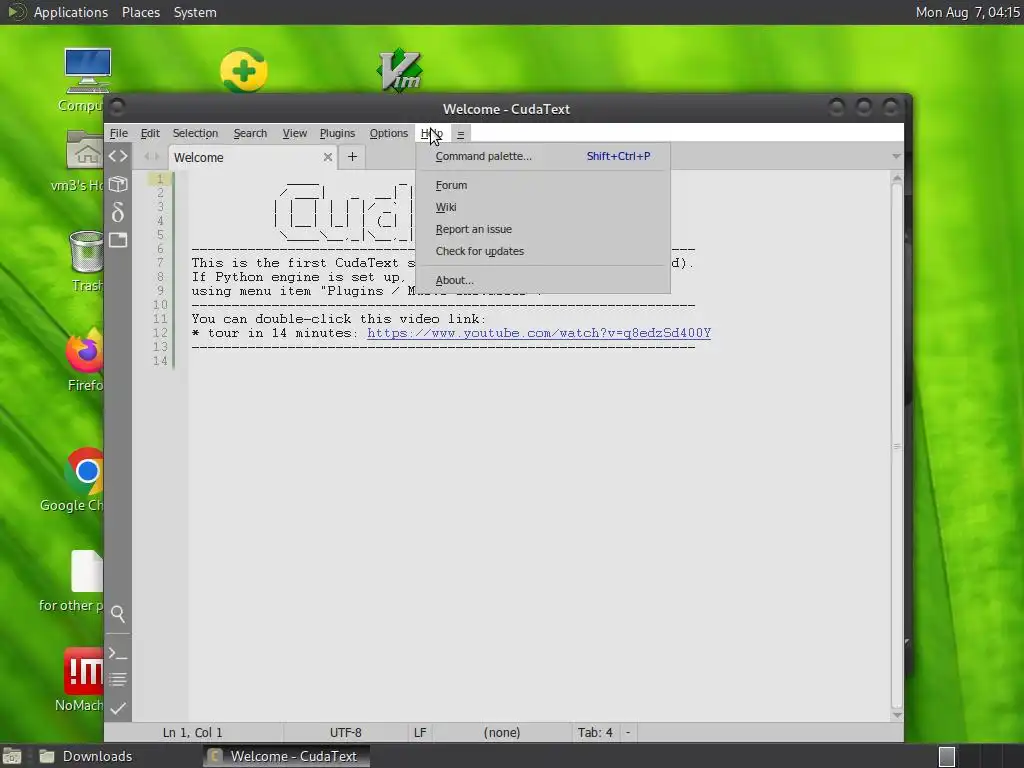This screenshot has width=1024, height=768.
Task: Click the Tab: 4 status field
Action: click(595, 733)
